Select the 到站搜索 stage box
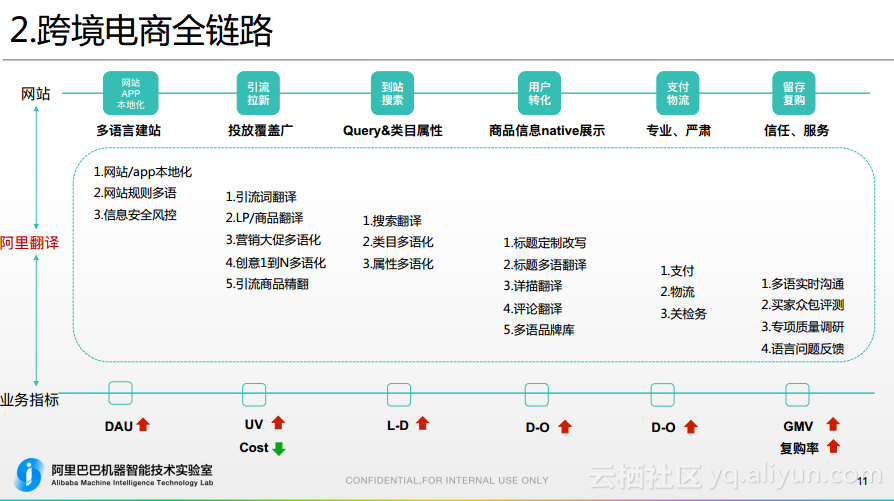 [x=392, y=93]
